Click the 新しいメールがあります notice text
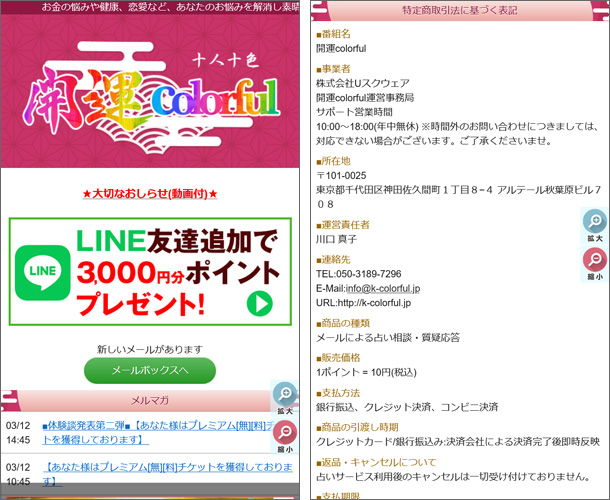Viewport: 610px width, 500px height. tap(150, 349)
